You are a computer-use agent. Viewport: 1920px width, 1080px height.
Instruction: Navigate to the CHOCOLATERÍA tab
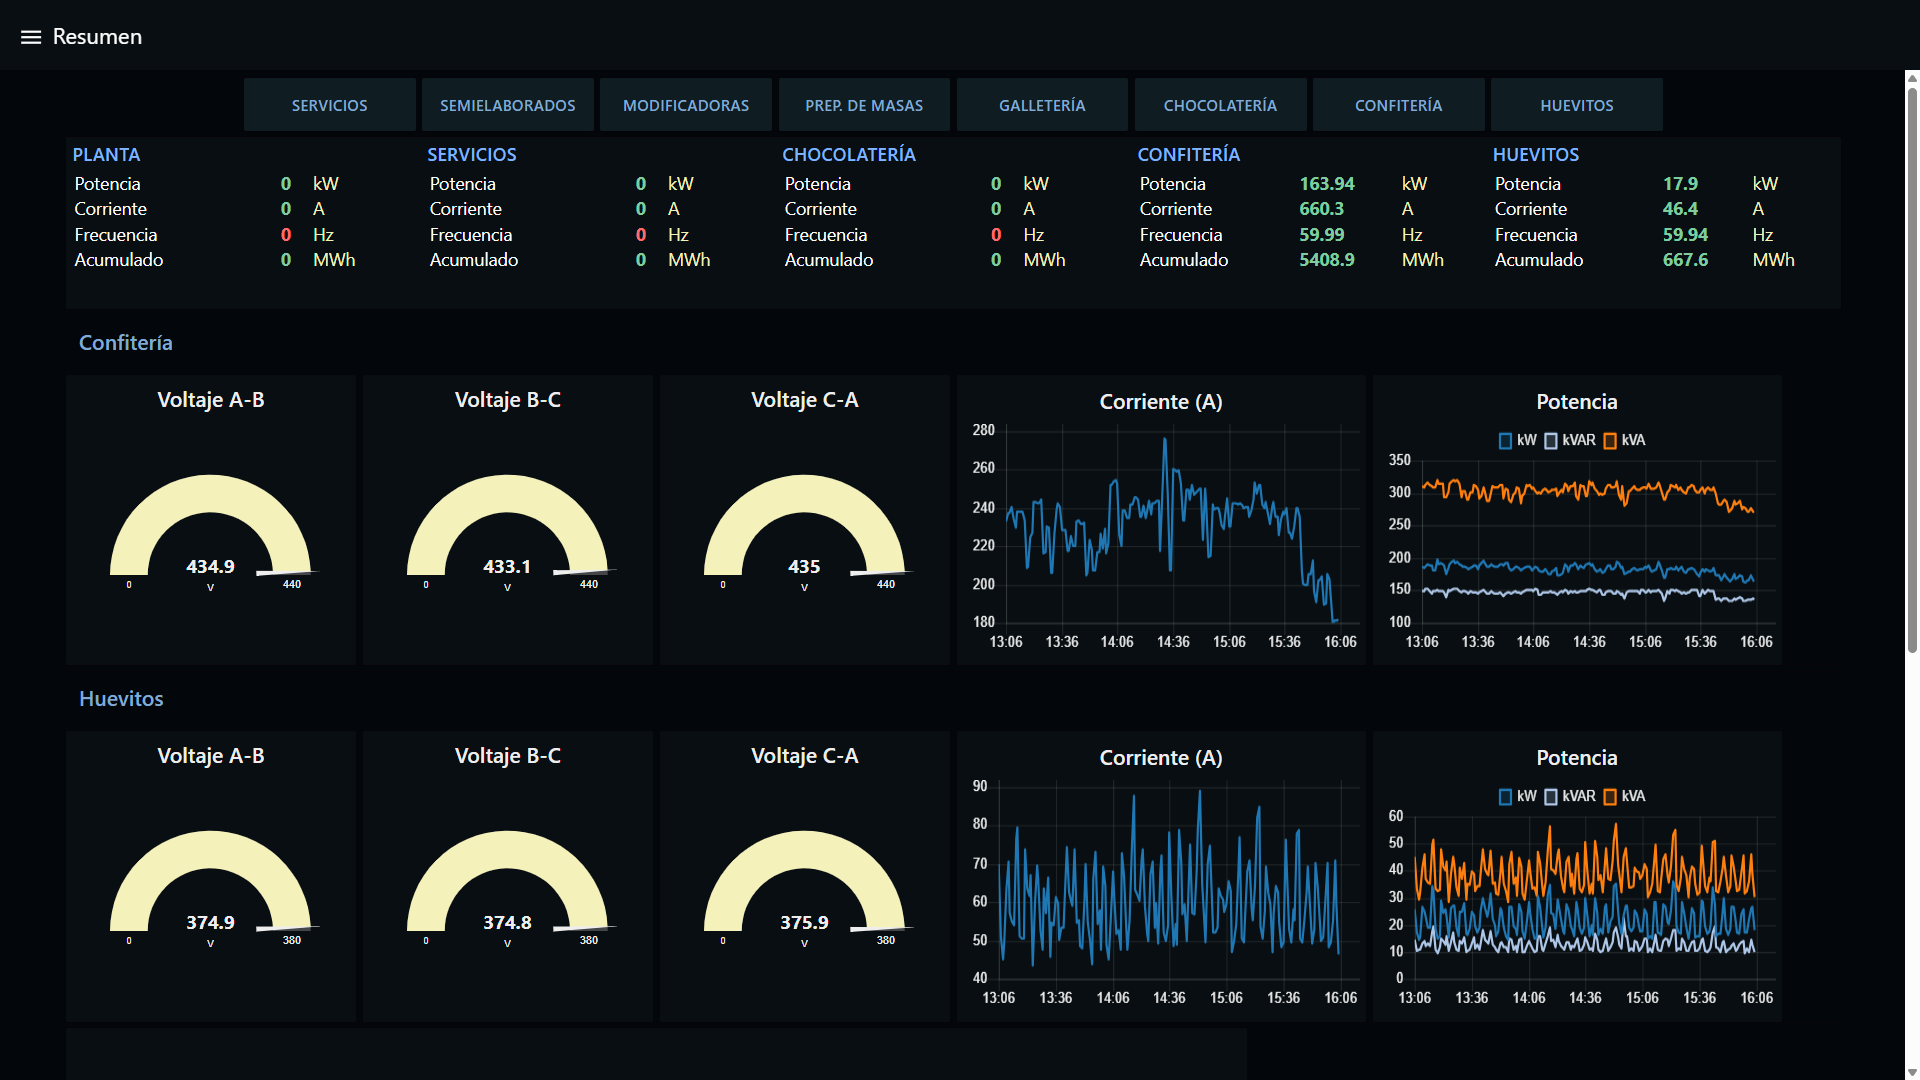pos(1220,105)
